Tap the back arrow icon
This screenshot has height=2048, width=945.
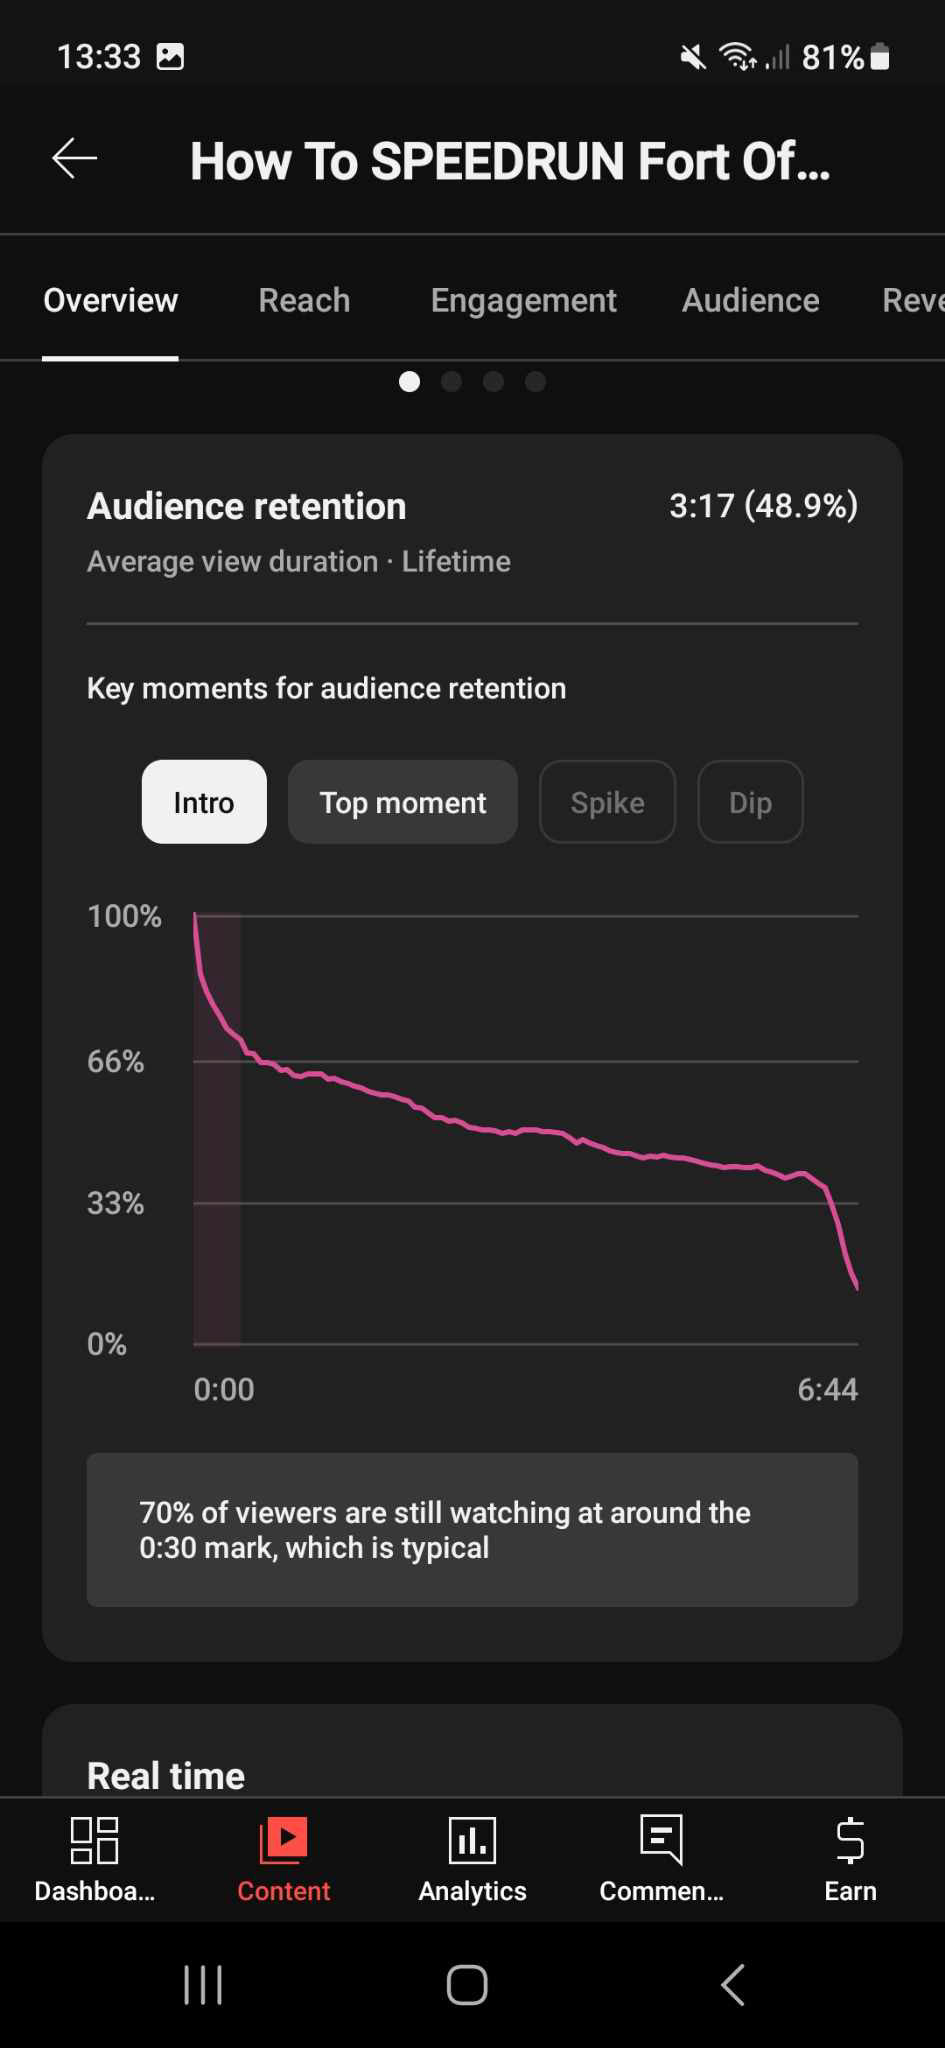[75, 158]
